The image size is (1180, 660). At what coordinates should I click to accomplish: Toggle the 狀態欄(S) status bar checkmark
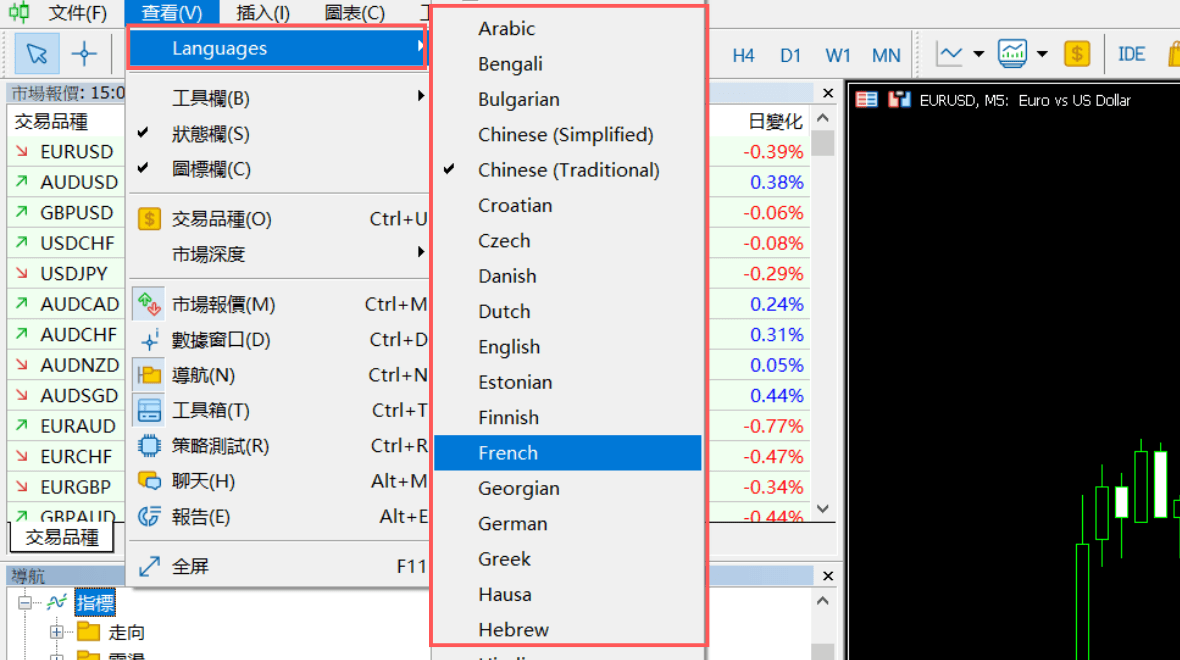[210, 134]
